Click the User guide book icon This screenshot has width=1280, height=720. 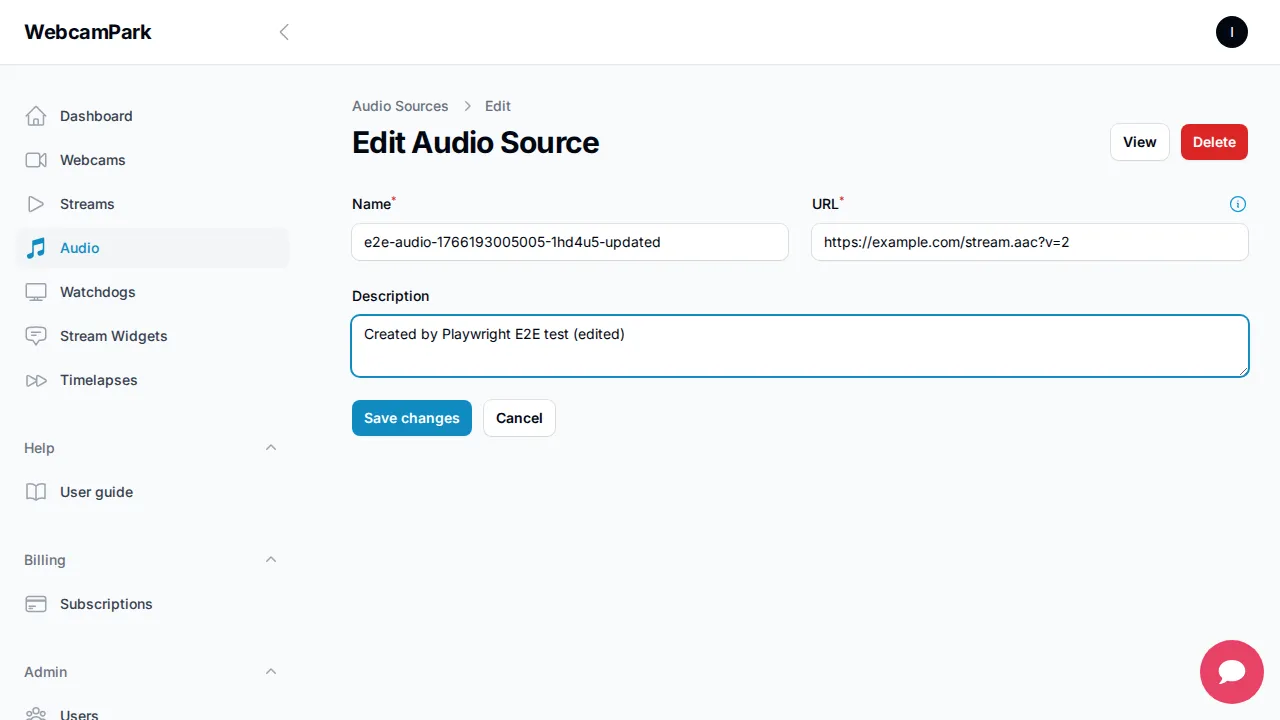click(x=35, y=492)
